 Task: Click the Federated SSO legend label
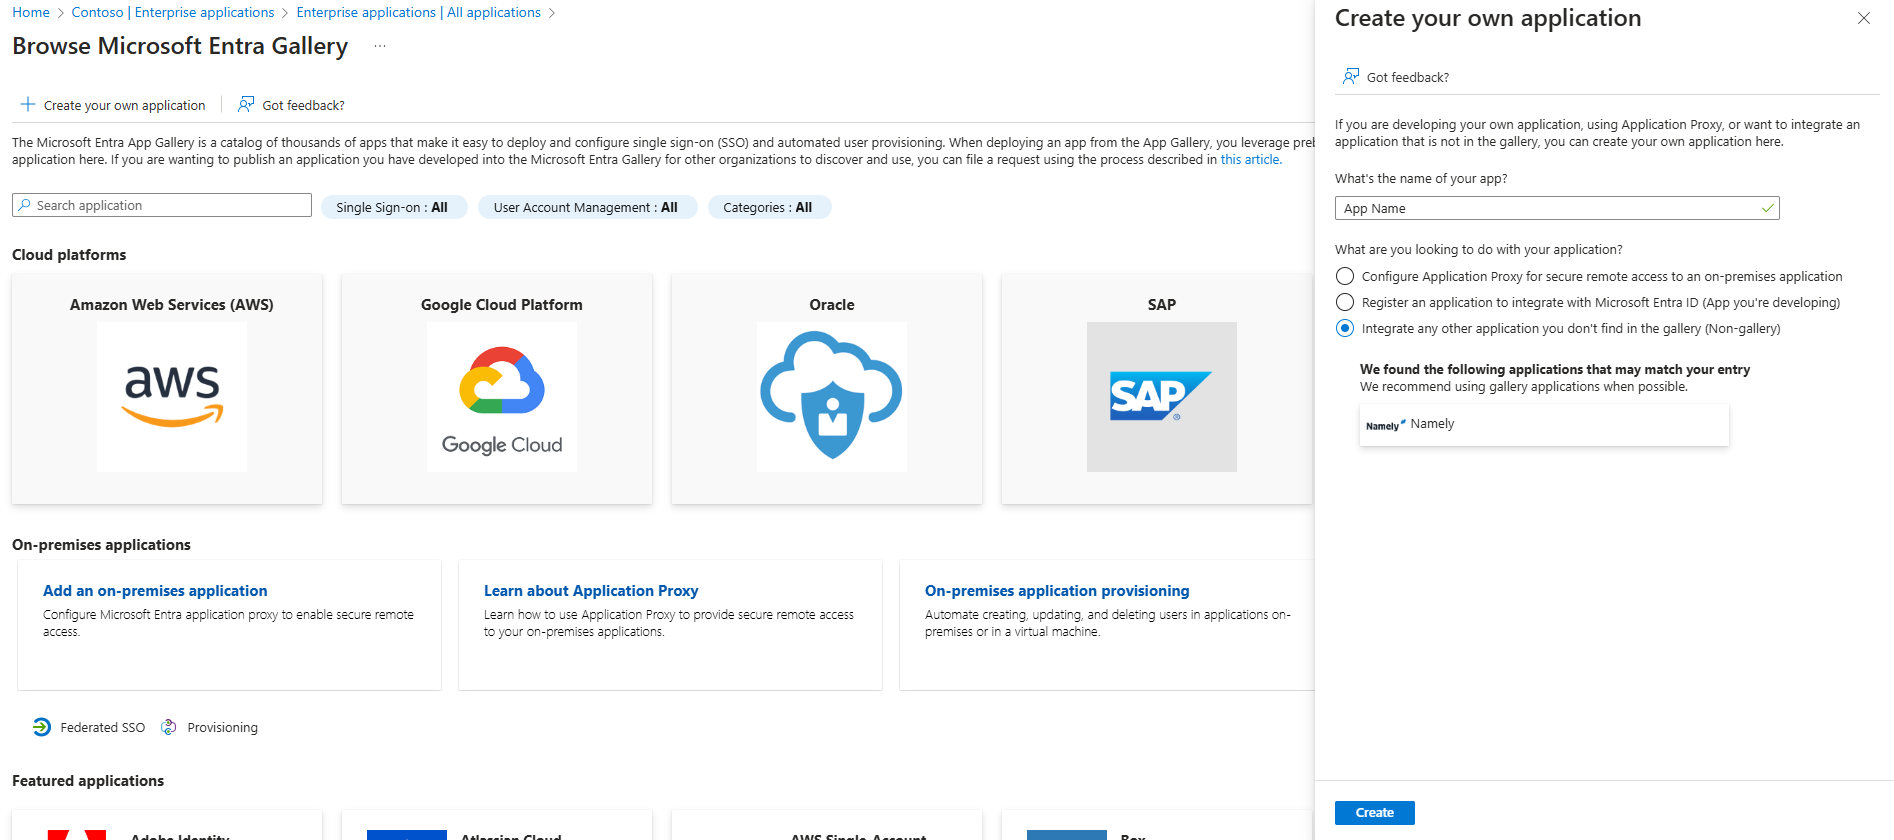(102, 728)
